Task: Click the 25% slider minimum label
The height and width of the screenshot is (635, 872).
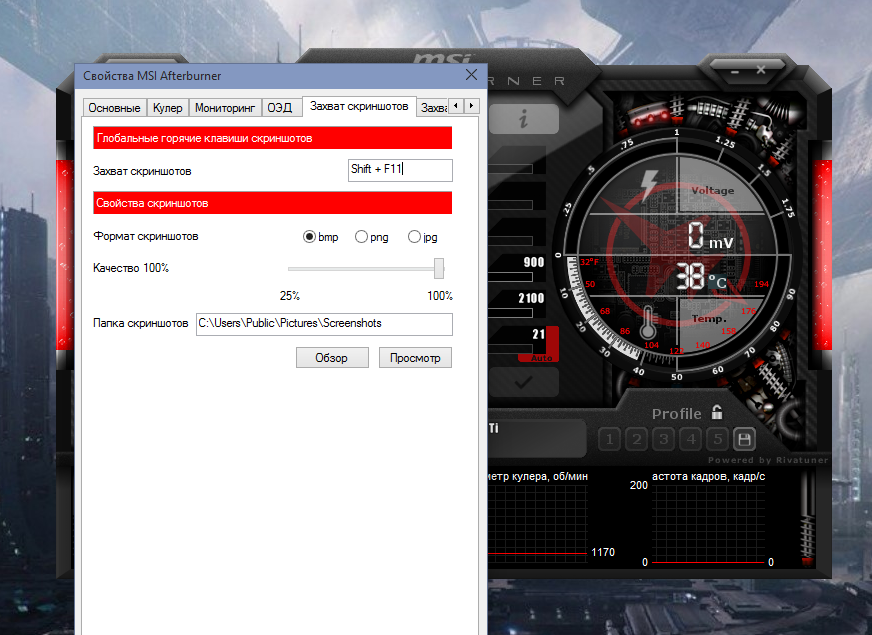Action: point(290,296)
